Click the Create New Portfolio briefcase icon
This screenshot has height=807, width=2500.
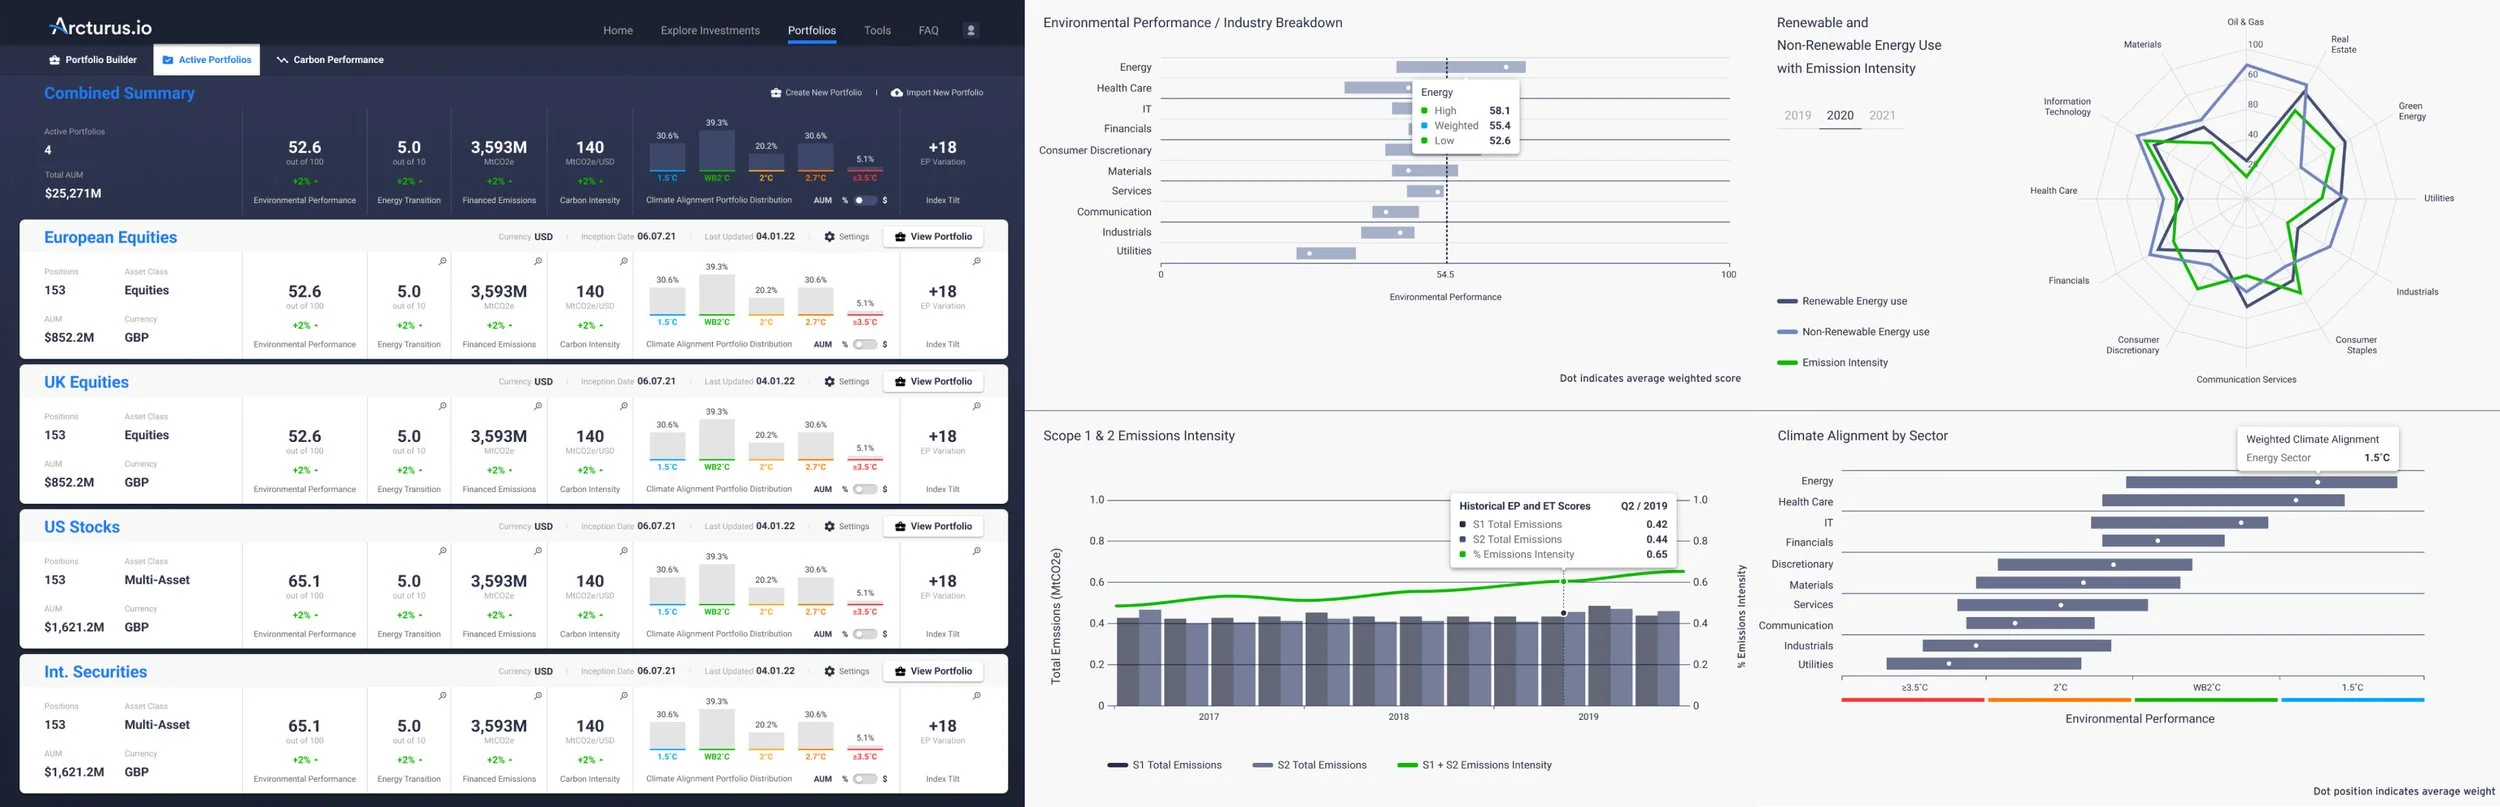(776, 93)
